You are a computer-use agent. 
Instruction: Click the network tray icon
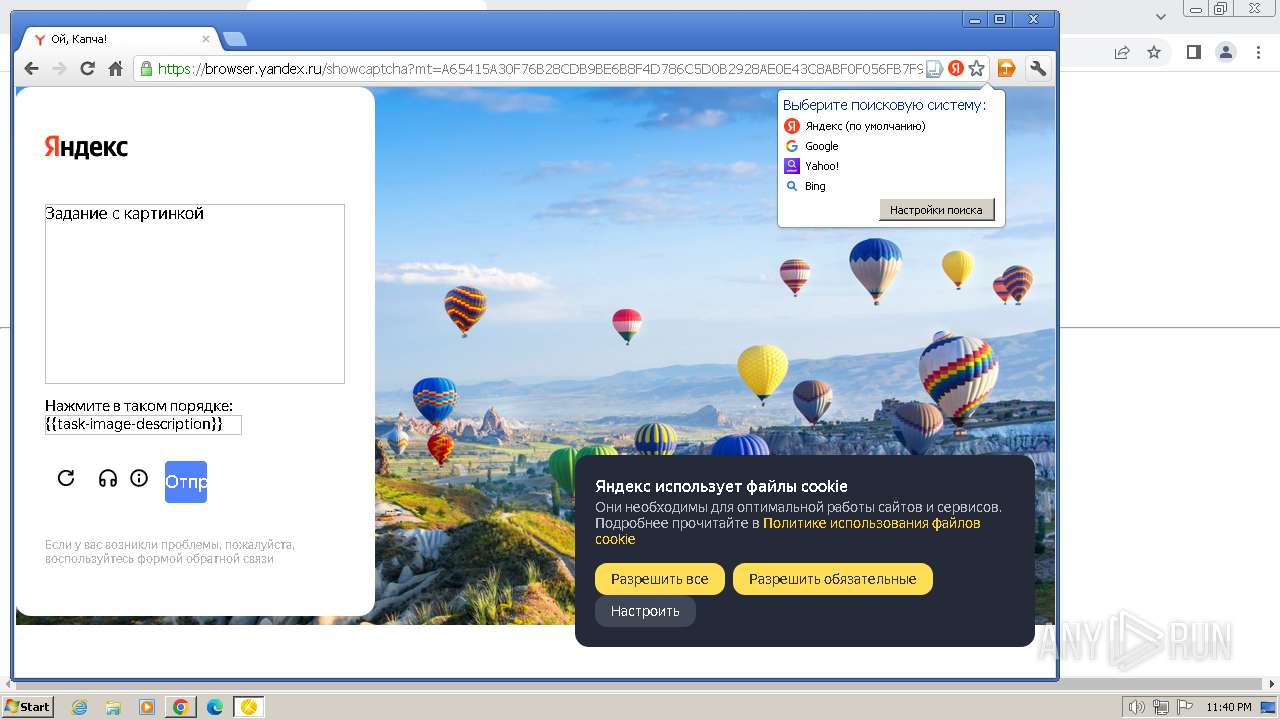[x=1162, y=707]
